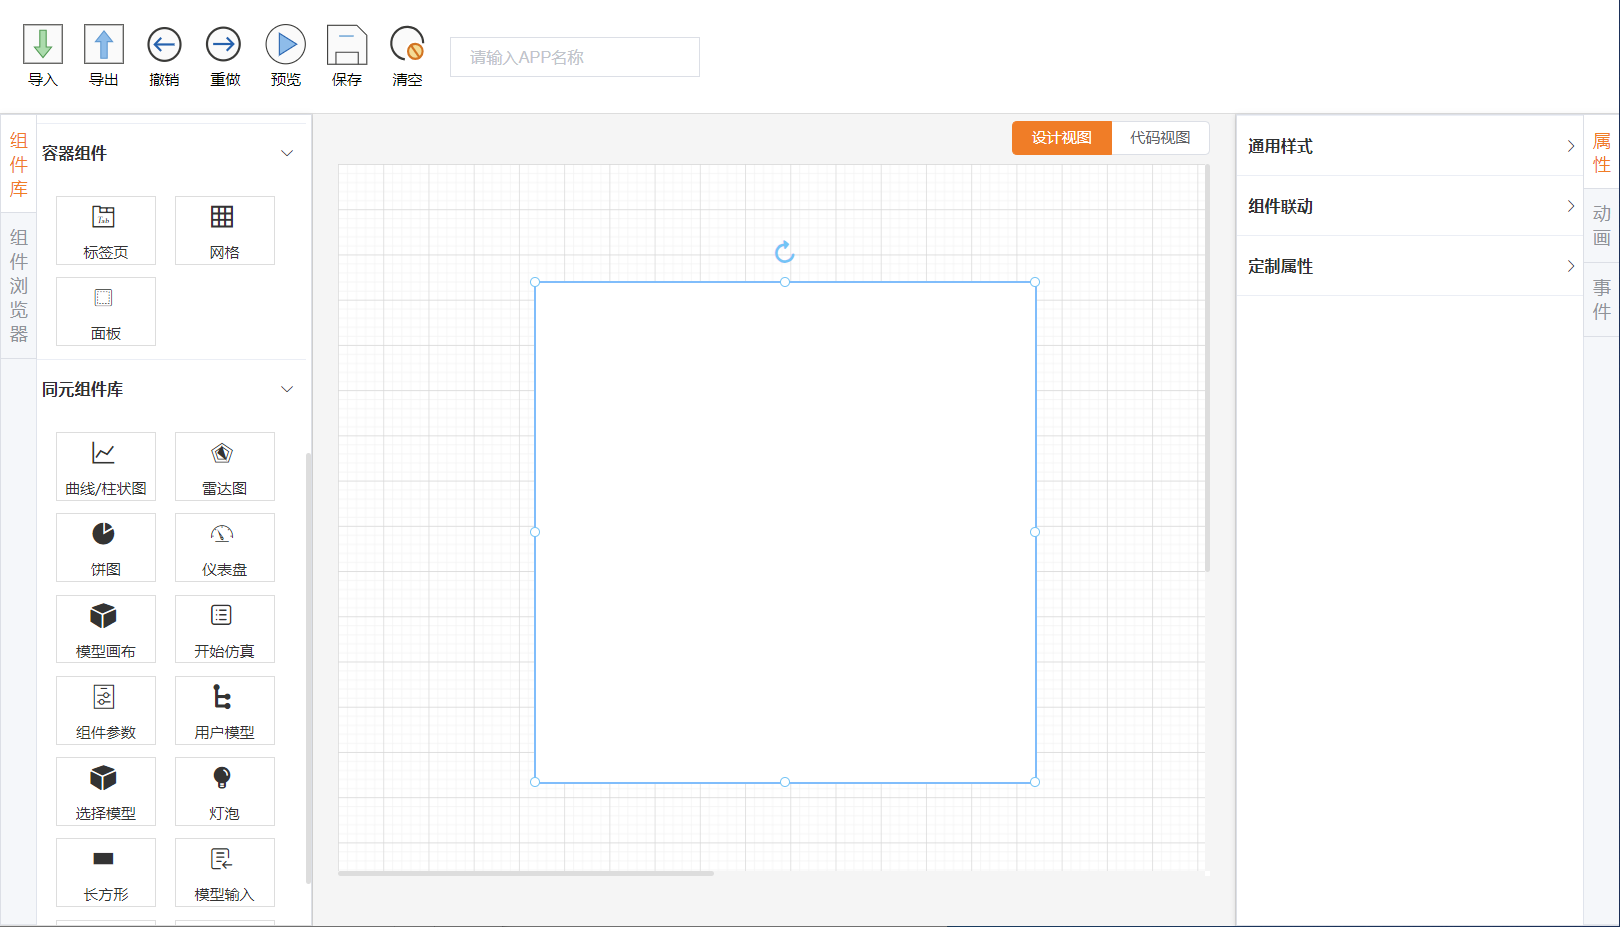Clear canvas with 清空 icon
The height and width of the screenshot is (927, 1620).
coord(407,45)
